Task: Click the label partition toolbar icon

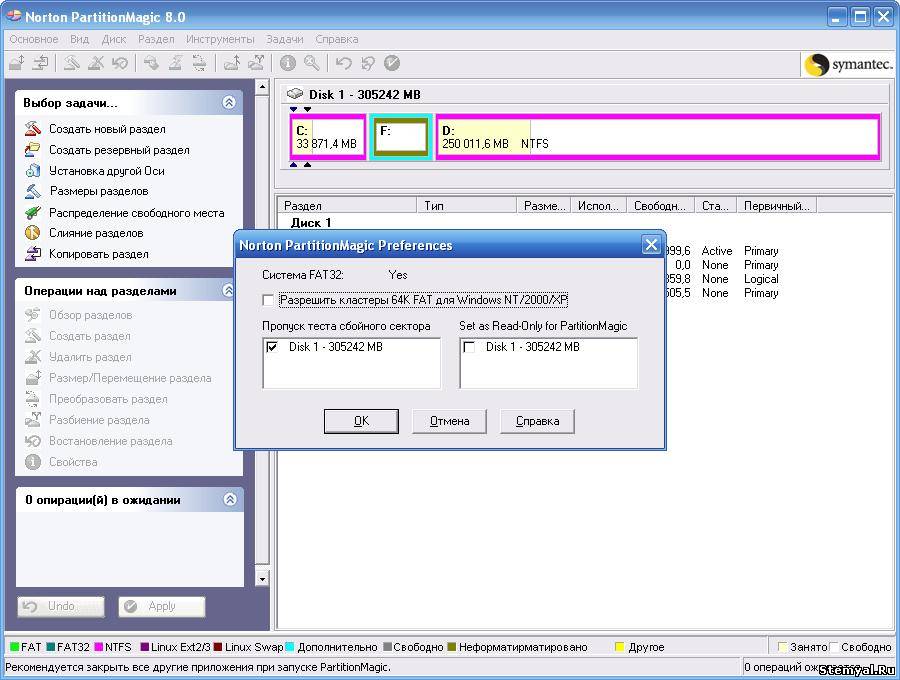Action: (151, 63)
